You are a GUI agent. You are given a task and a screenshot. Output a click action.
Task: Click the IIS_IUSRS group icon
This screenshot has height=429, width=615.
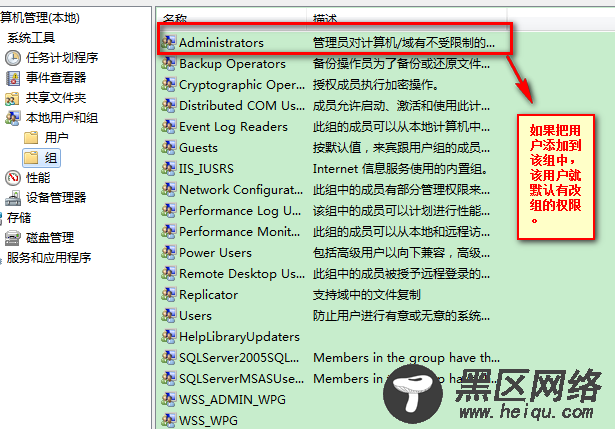coord(169,168)
